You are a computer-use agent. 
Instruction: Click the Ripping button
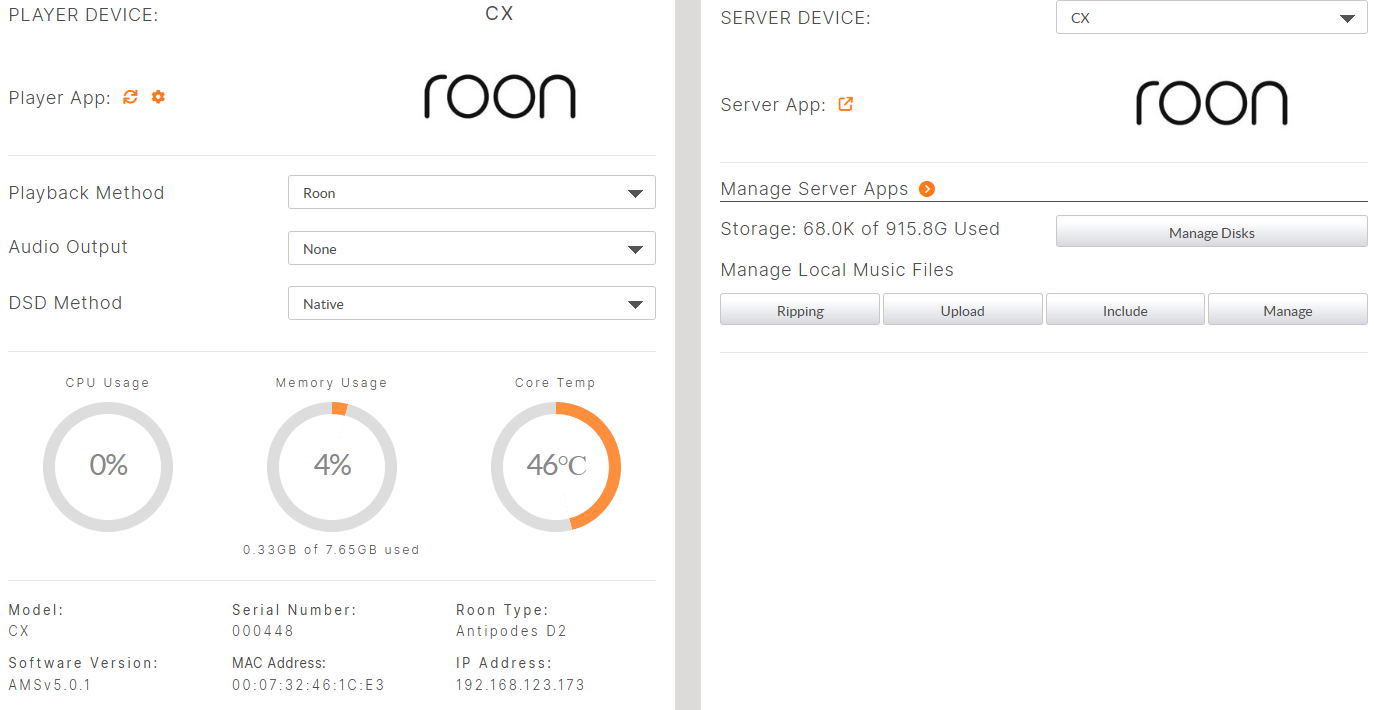tap(800, 310)
